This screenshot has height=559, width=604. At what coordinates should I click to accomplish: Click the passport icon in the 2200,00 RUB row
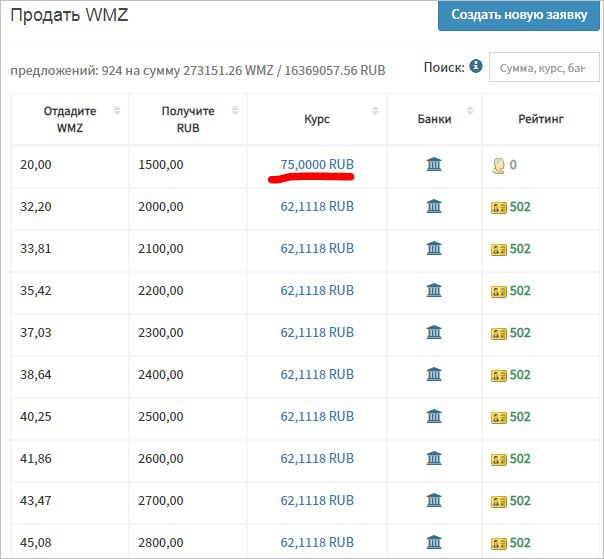tap(499, 292)
